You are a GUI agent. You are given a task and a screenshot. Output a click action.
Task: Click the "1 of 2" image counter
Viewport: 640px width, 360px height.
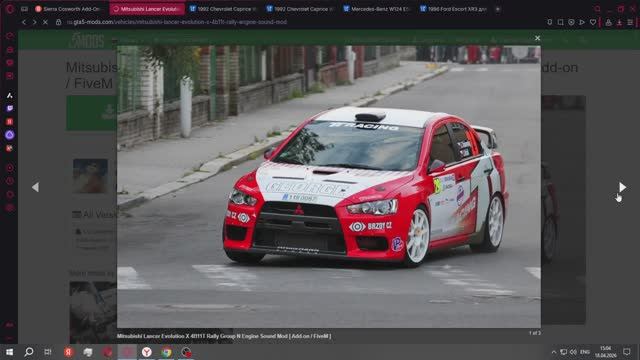pos(535,333)
